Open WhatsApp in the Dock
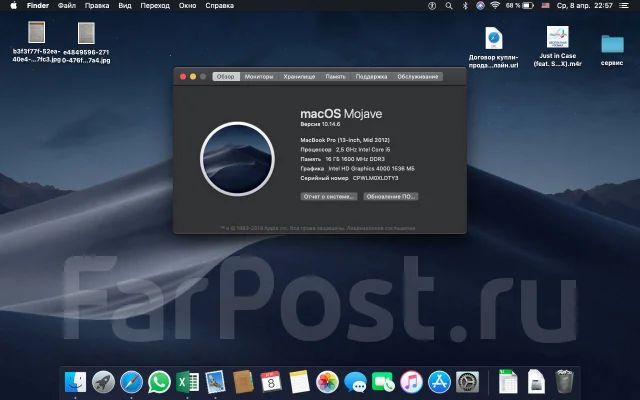 (159, 382)
